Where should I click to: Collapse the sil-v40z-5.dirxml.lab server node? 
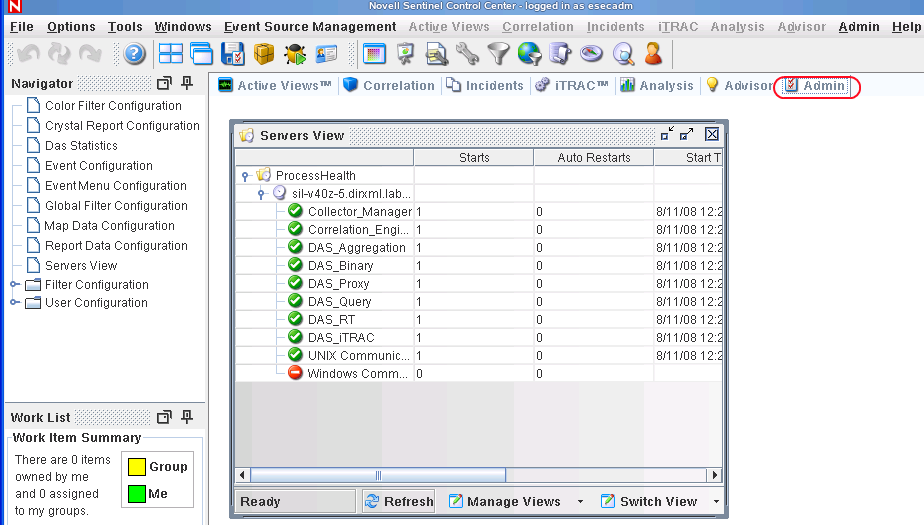tap(261, 193)
